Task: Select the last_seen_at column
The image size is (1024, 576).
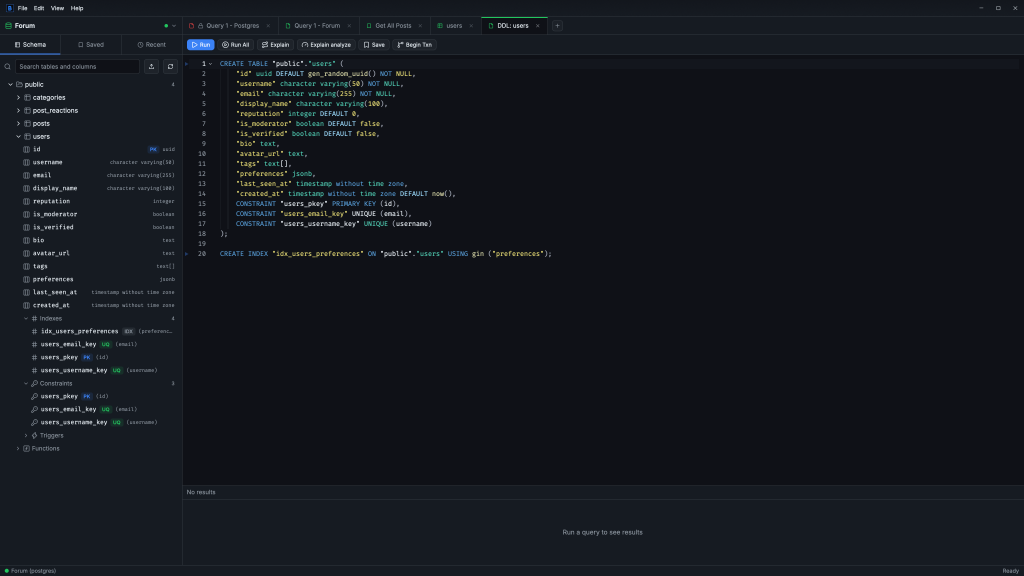Action: tap(90, 293)
